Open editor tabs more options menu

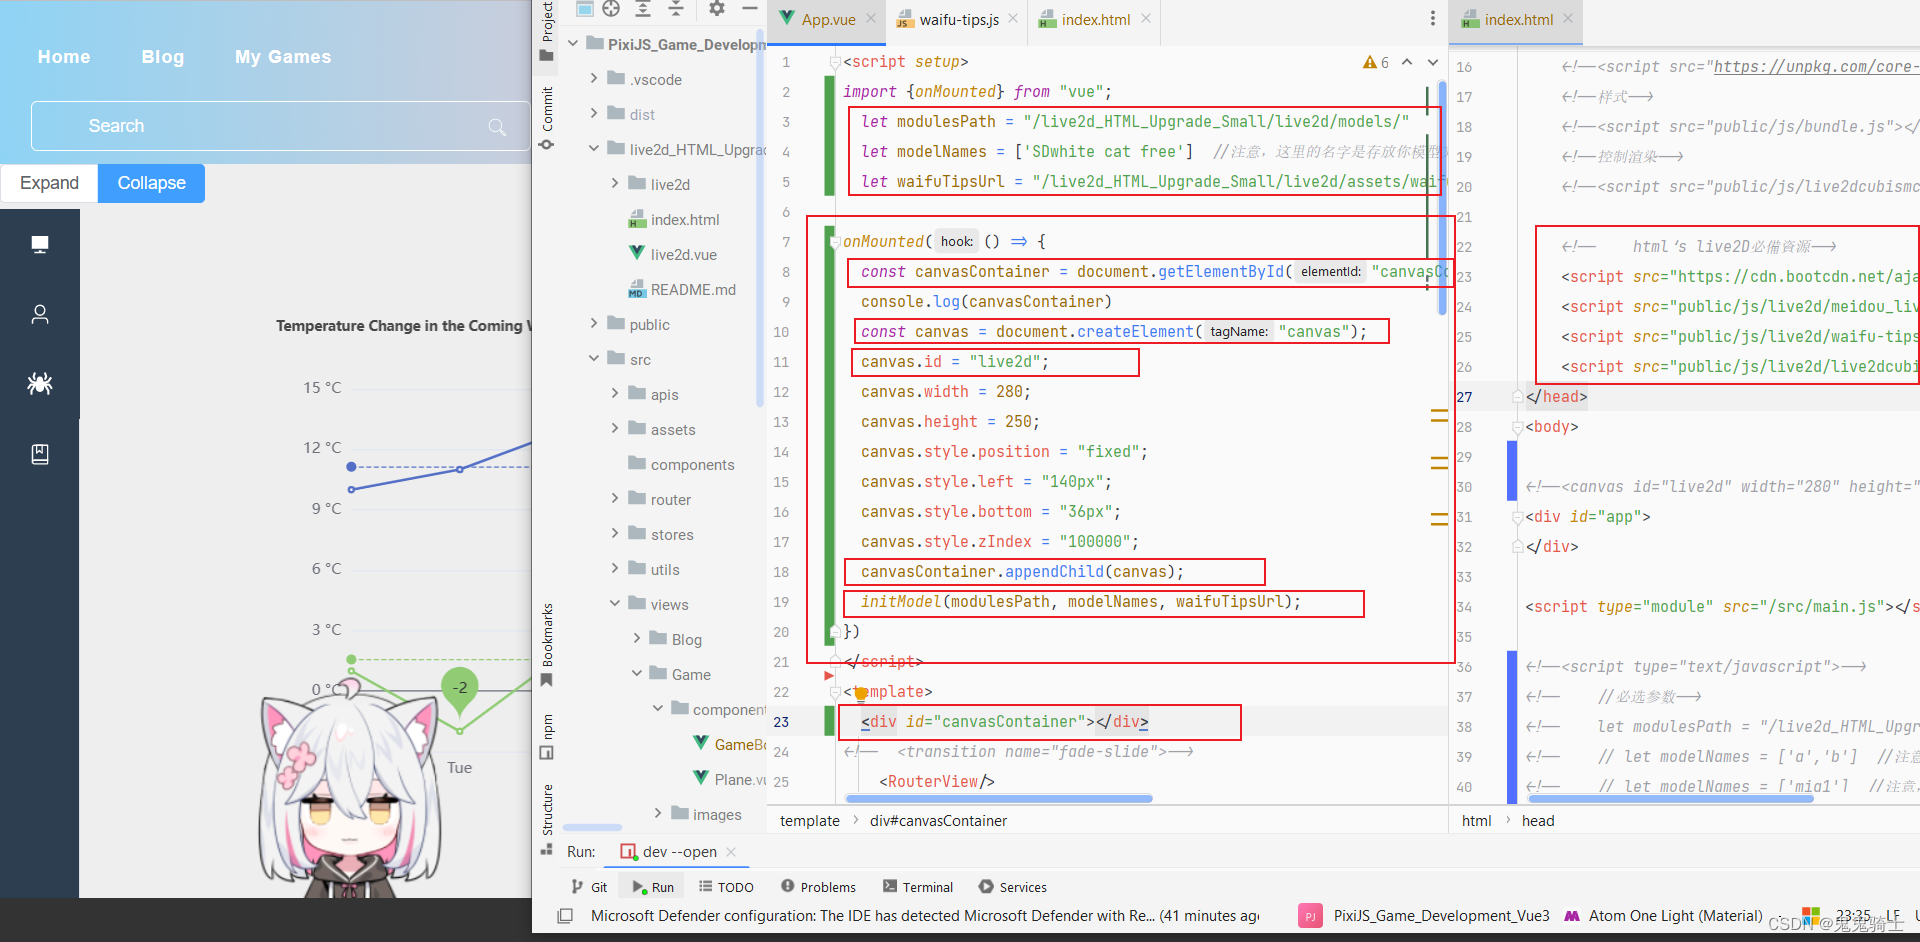coord(1432,19)
